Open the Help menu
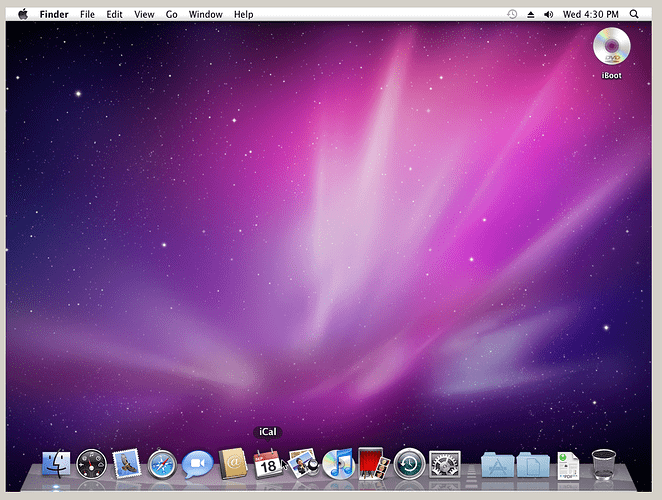Screen dimensions: 662x500 point(244,14)
